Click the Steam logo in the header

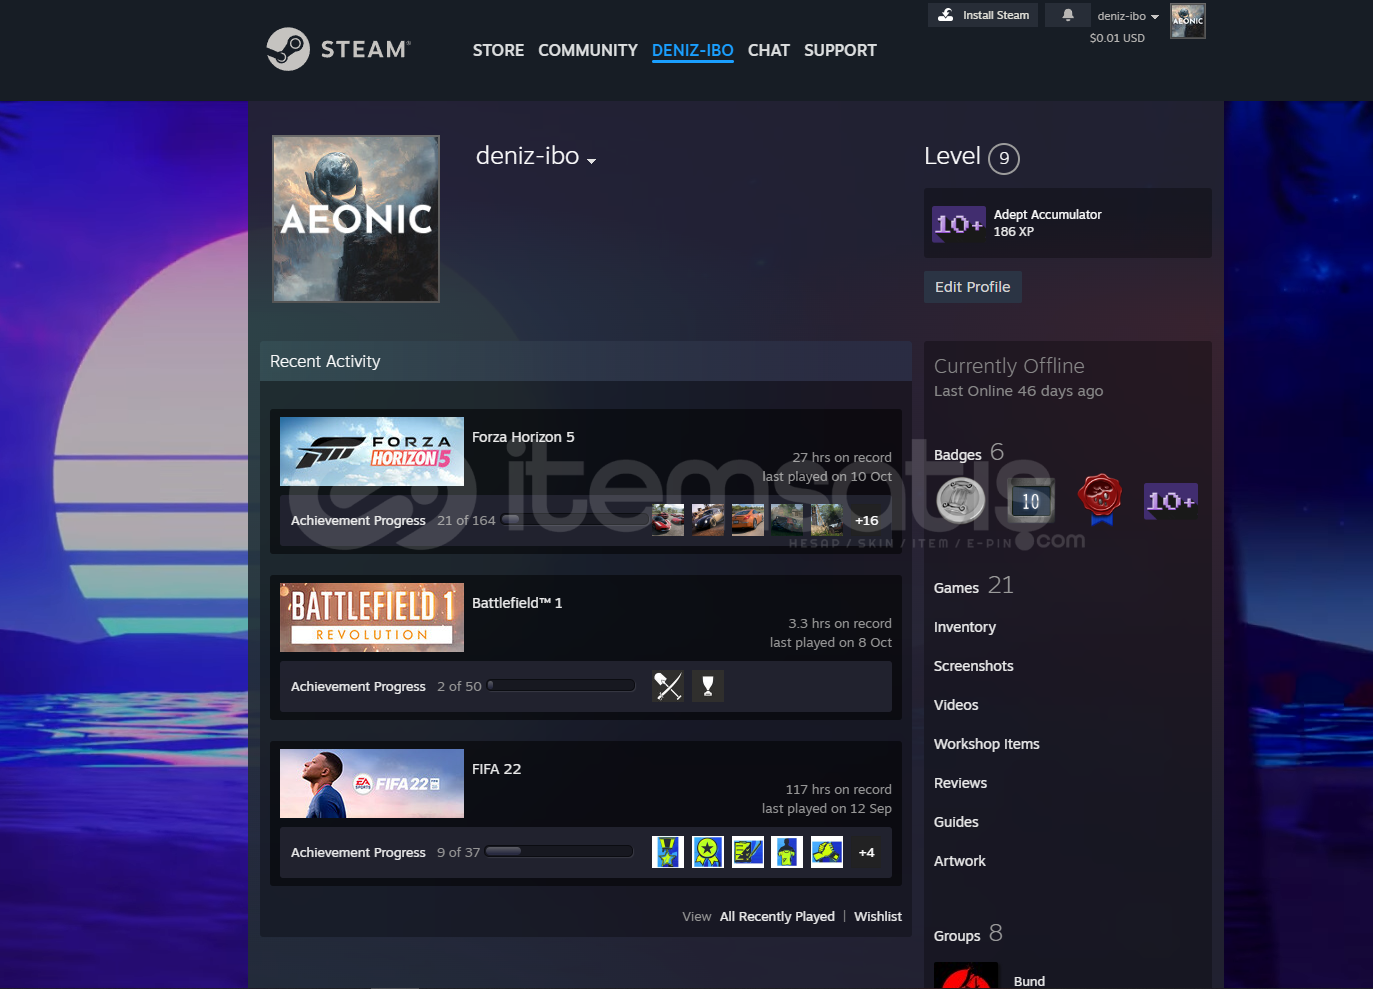[338, 49]
